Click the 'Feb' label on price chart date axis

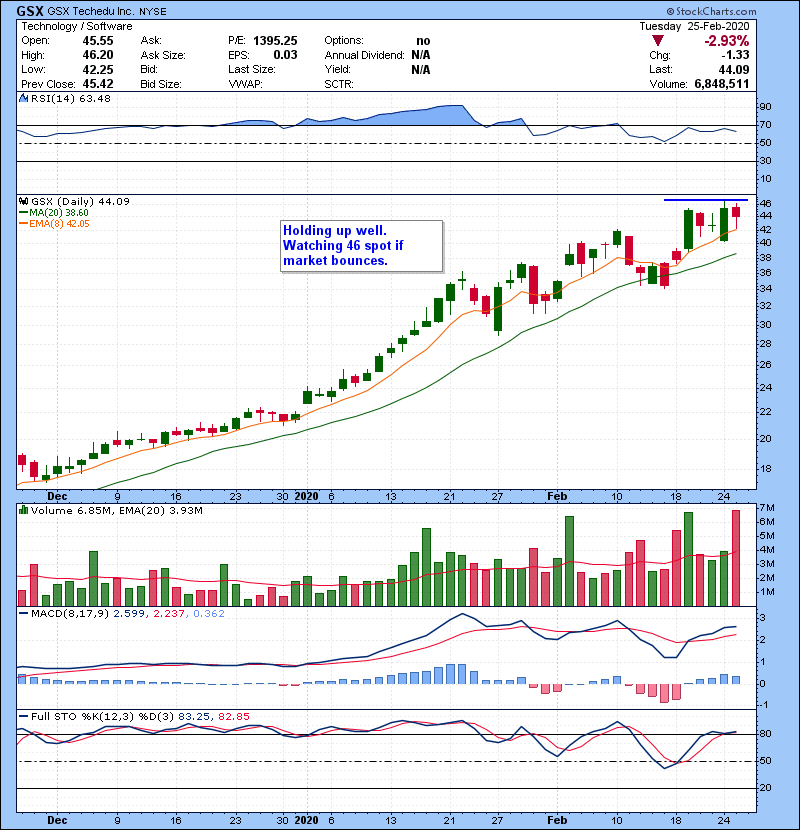click(557, 496)
